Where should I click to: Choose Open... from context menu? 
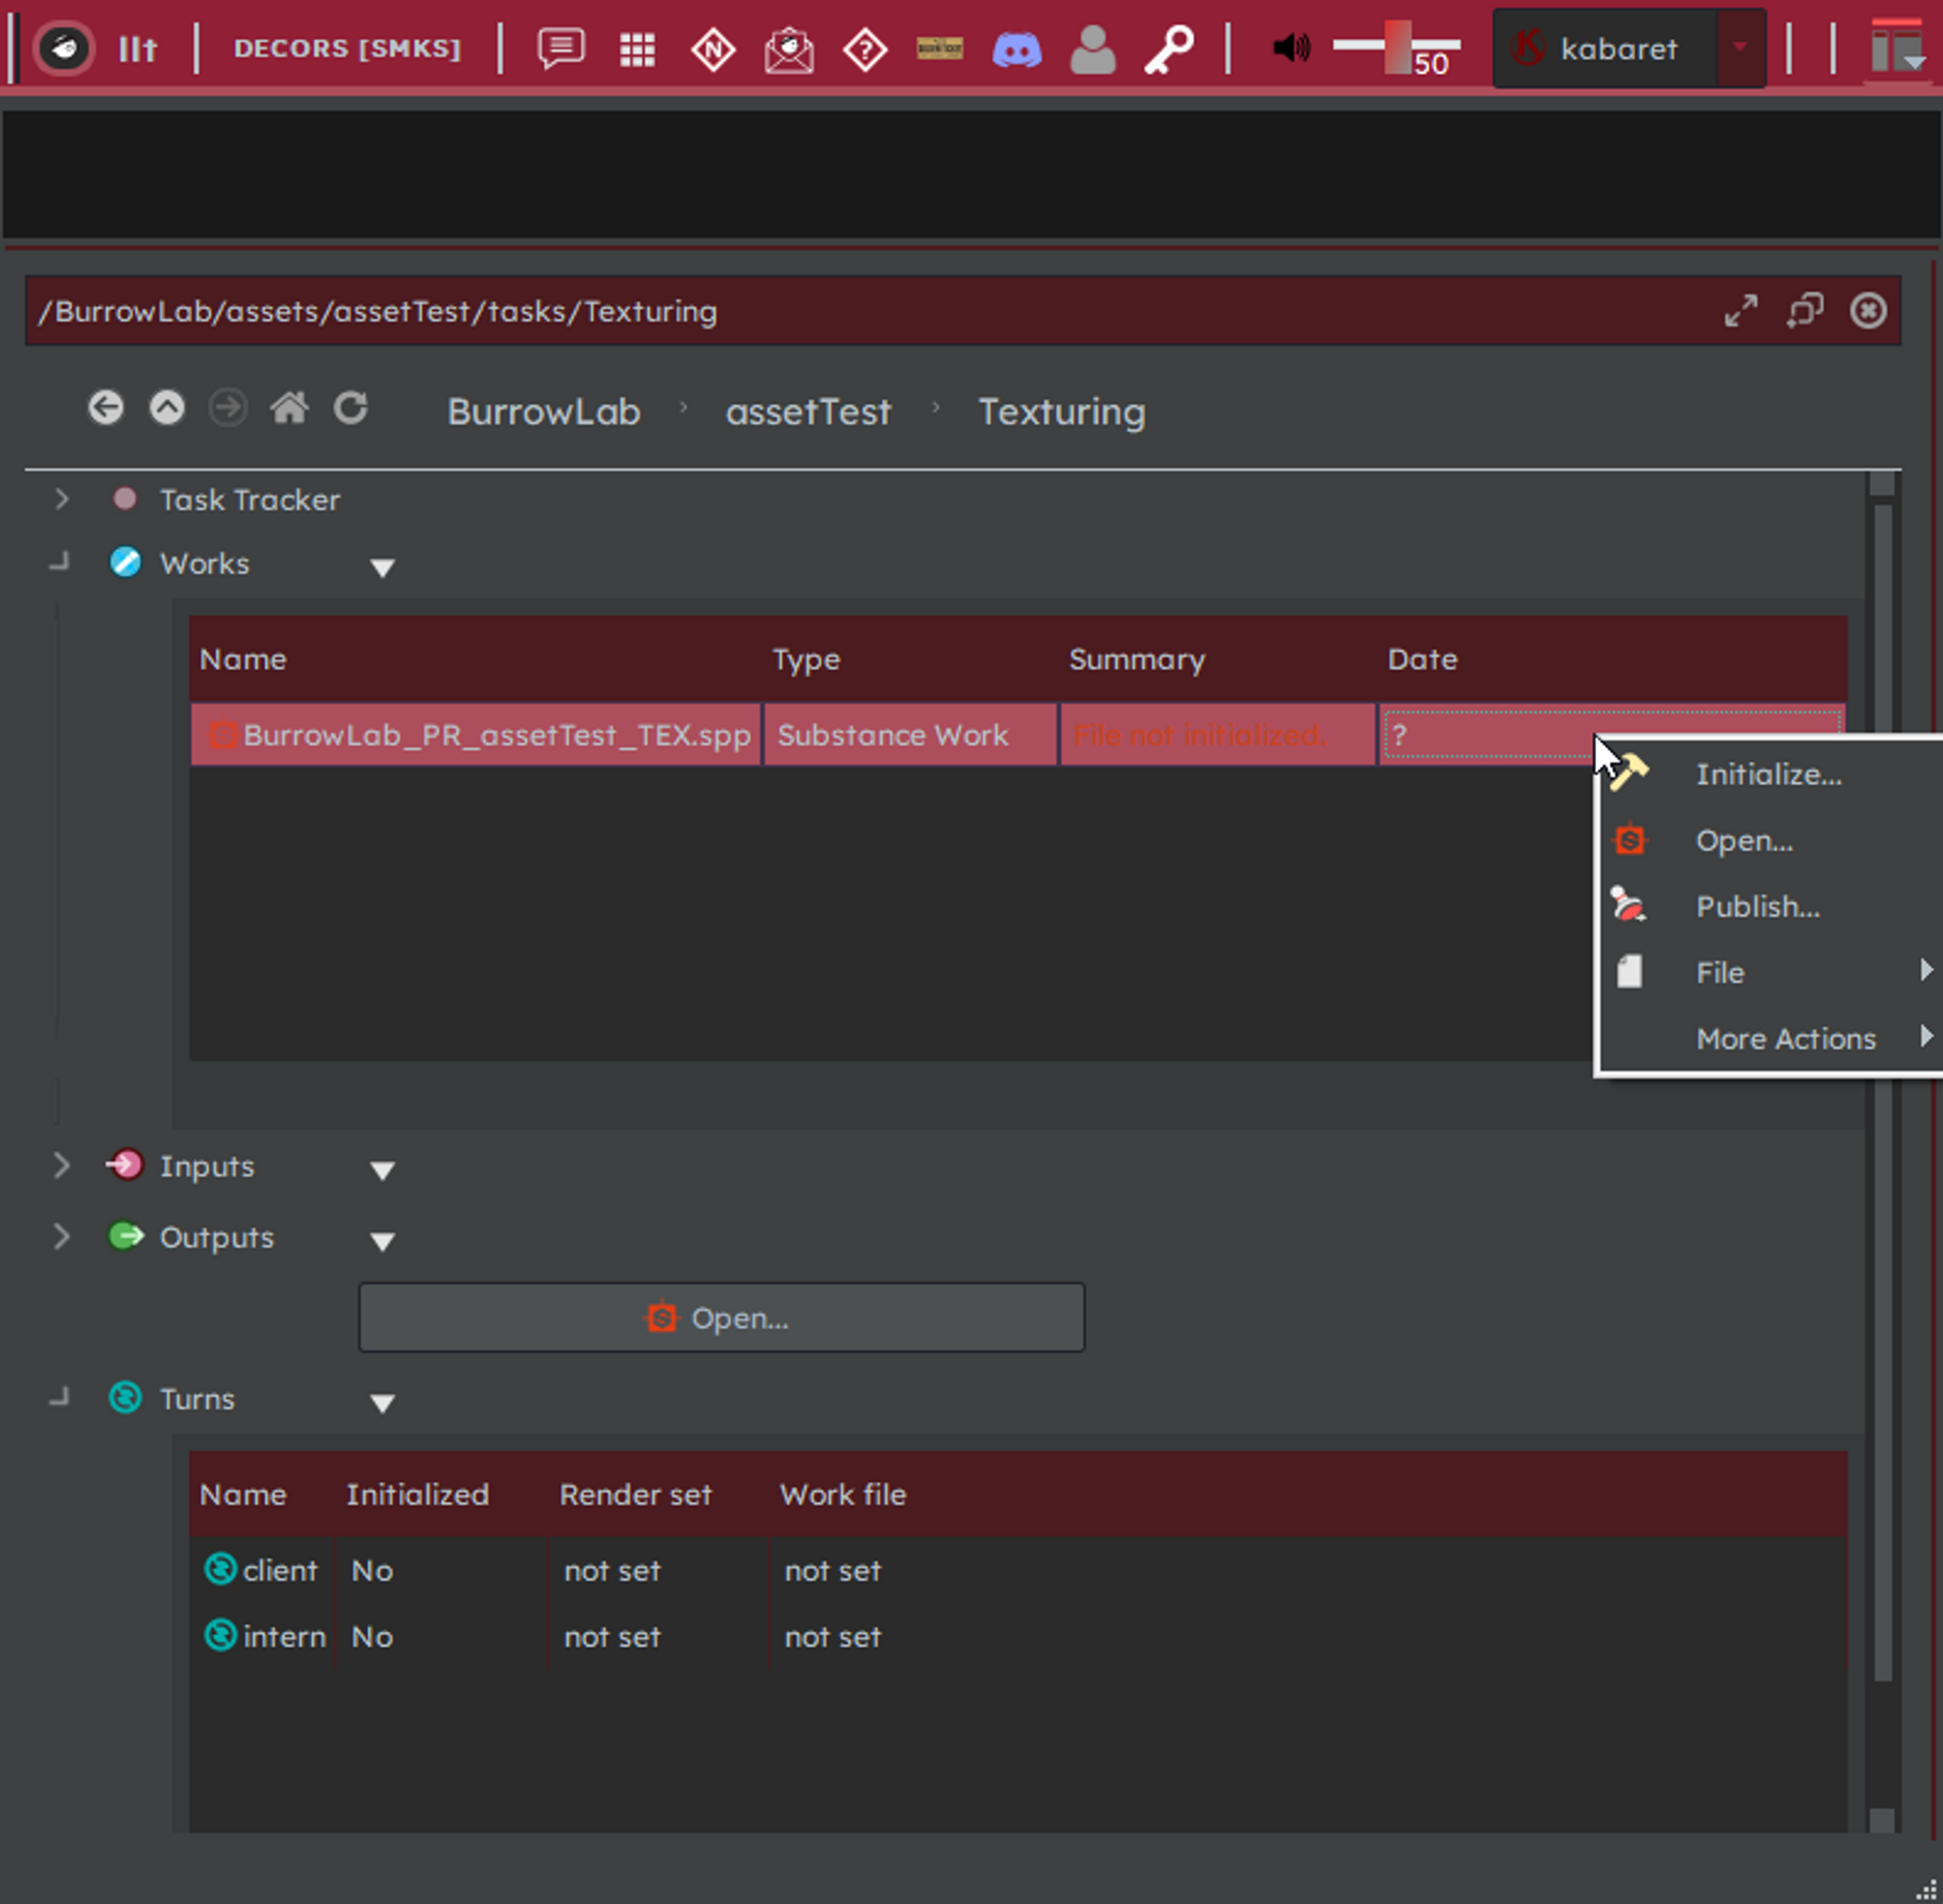tap(1768, 841)
